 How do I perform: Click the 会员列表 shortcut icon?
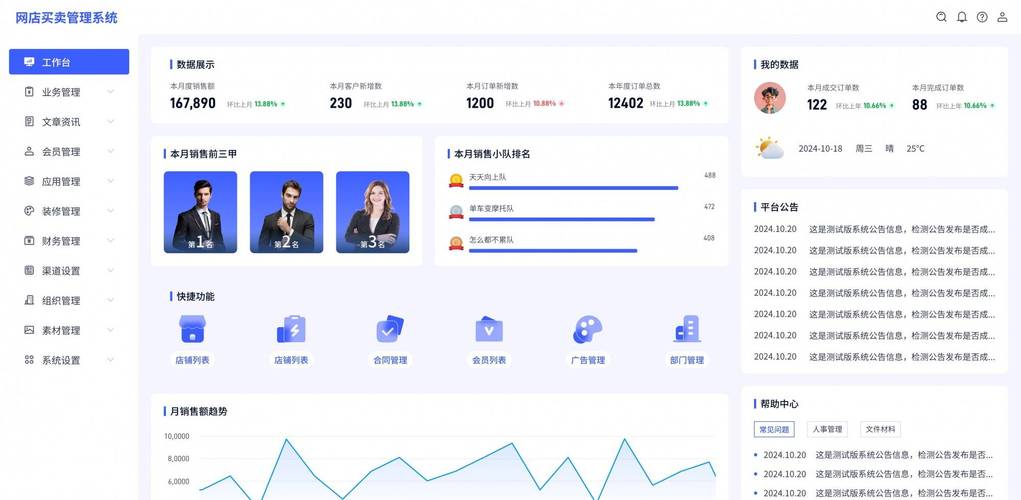click(489, 329)
